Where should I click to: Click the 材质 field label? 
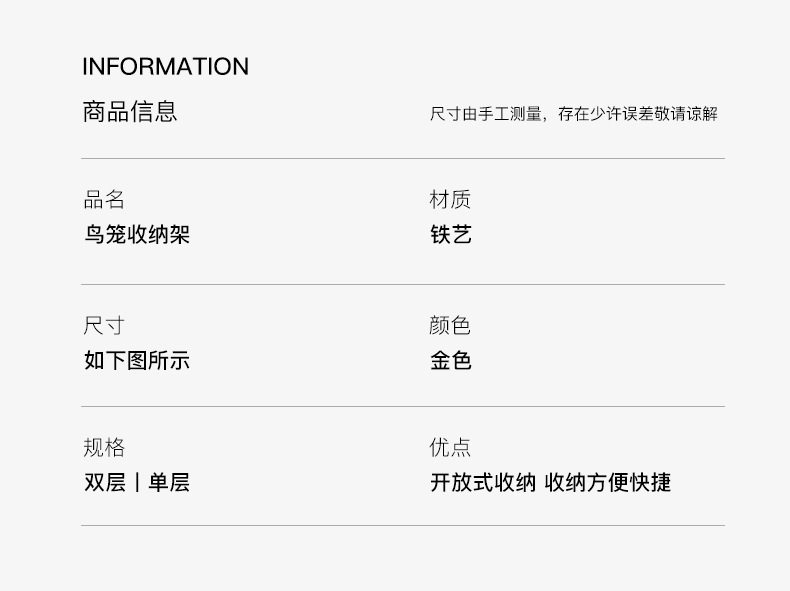click(x=450, y=200)
